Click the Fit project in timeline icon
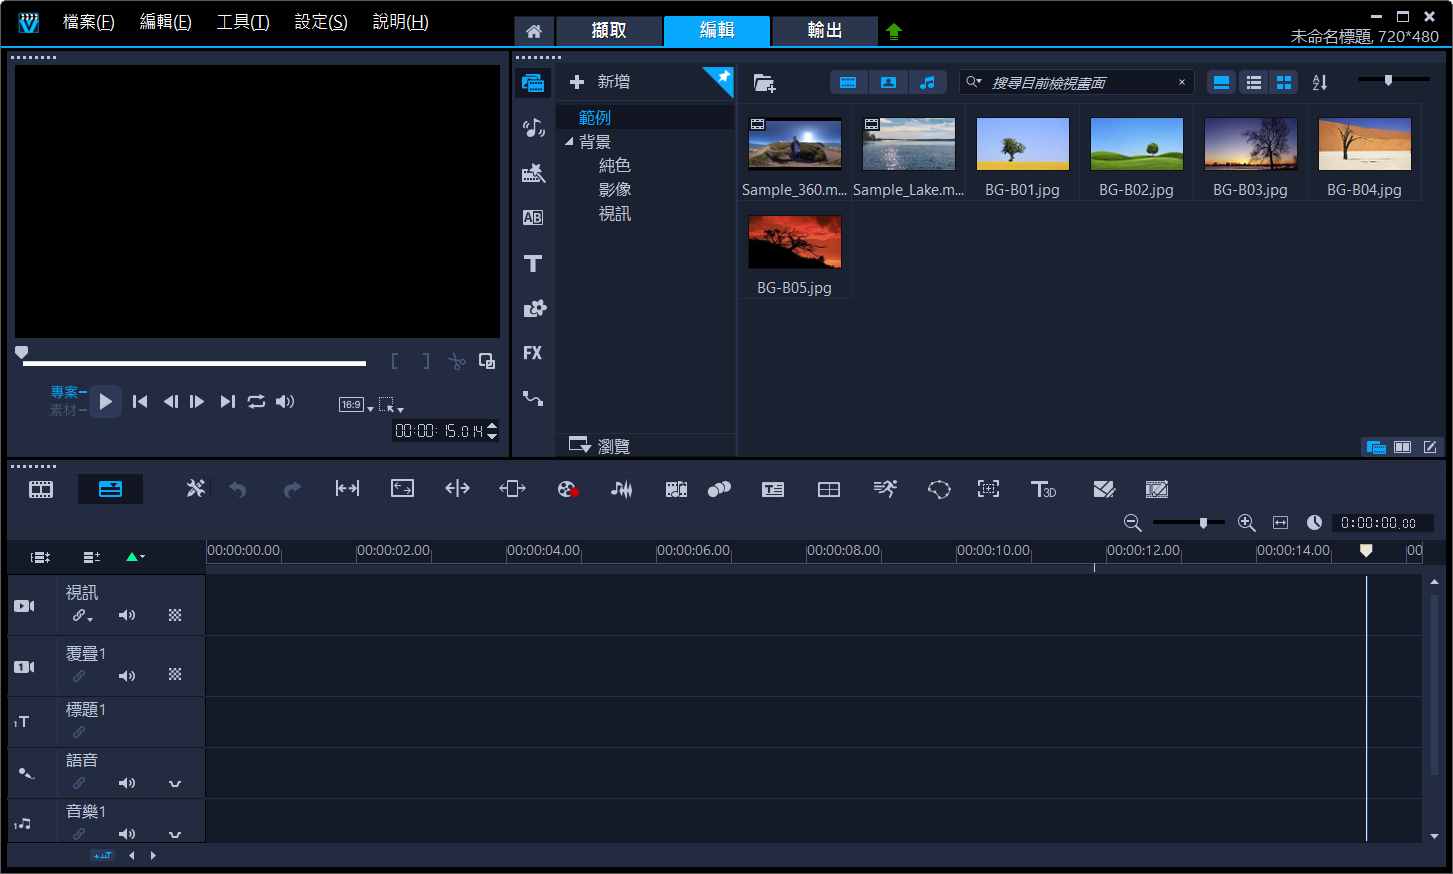 point(1280,523)
